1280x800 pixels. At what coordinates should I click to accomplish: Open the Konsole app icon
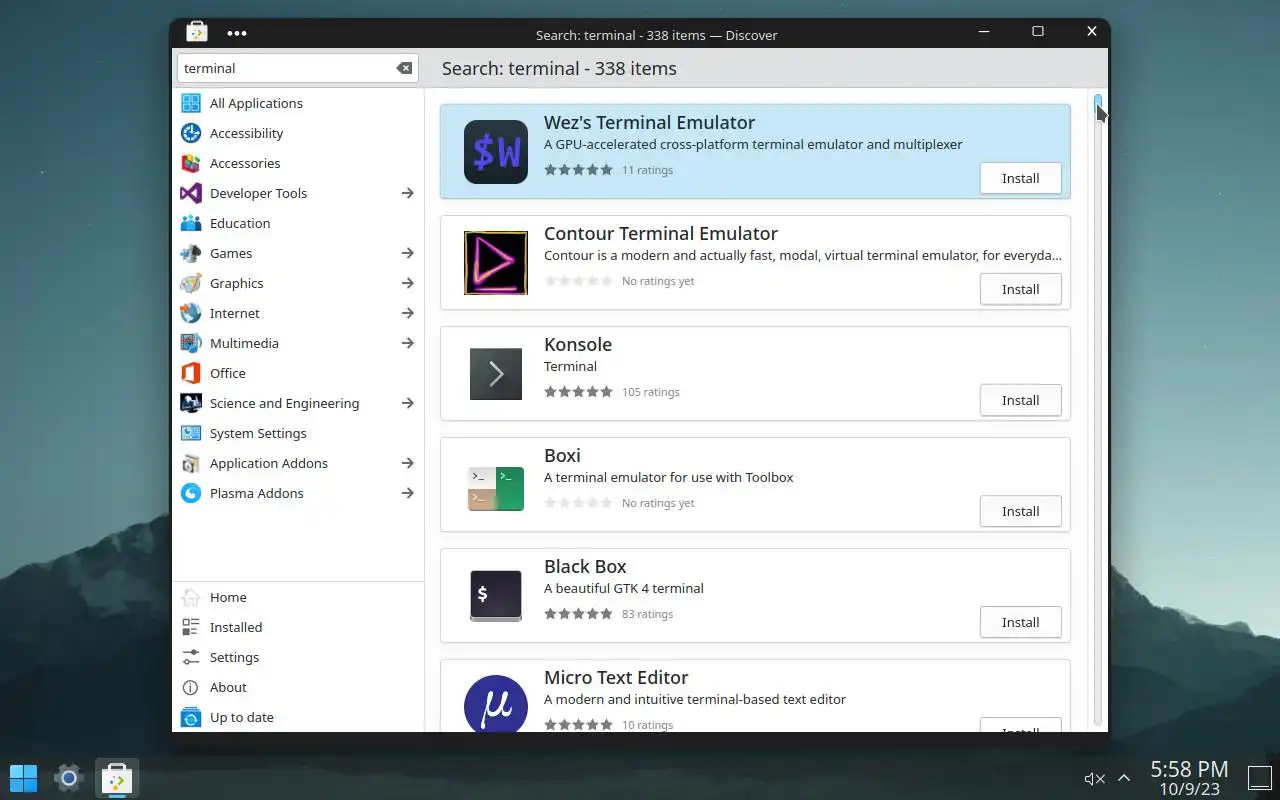pyautogui.click(x=496, y=374)
